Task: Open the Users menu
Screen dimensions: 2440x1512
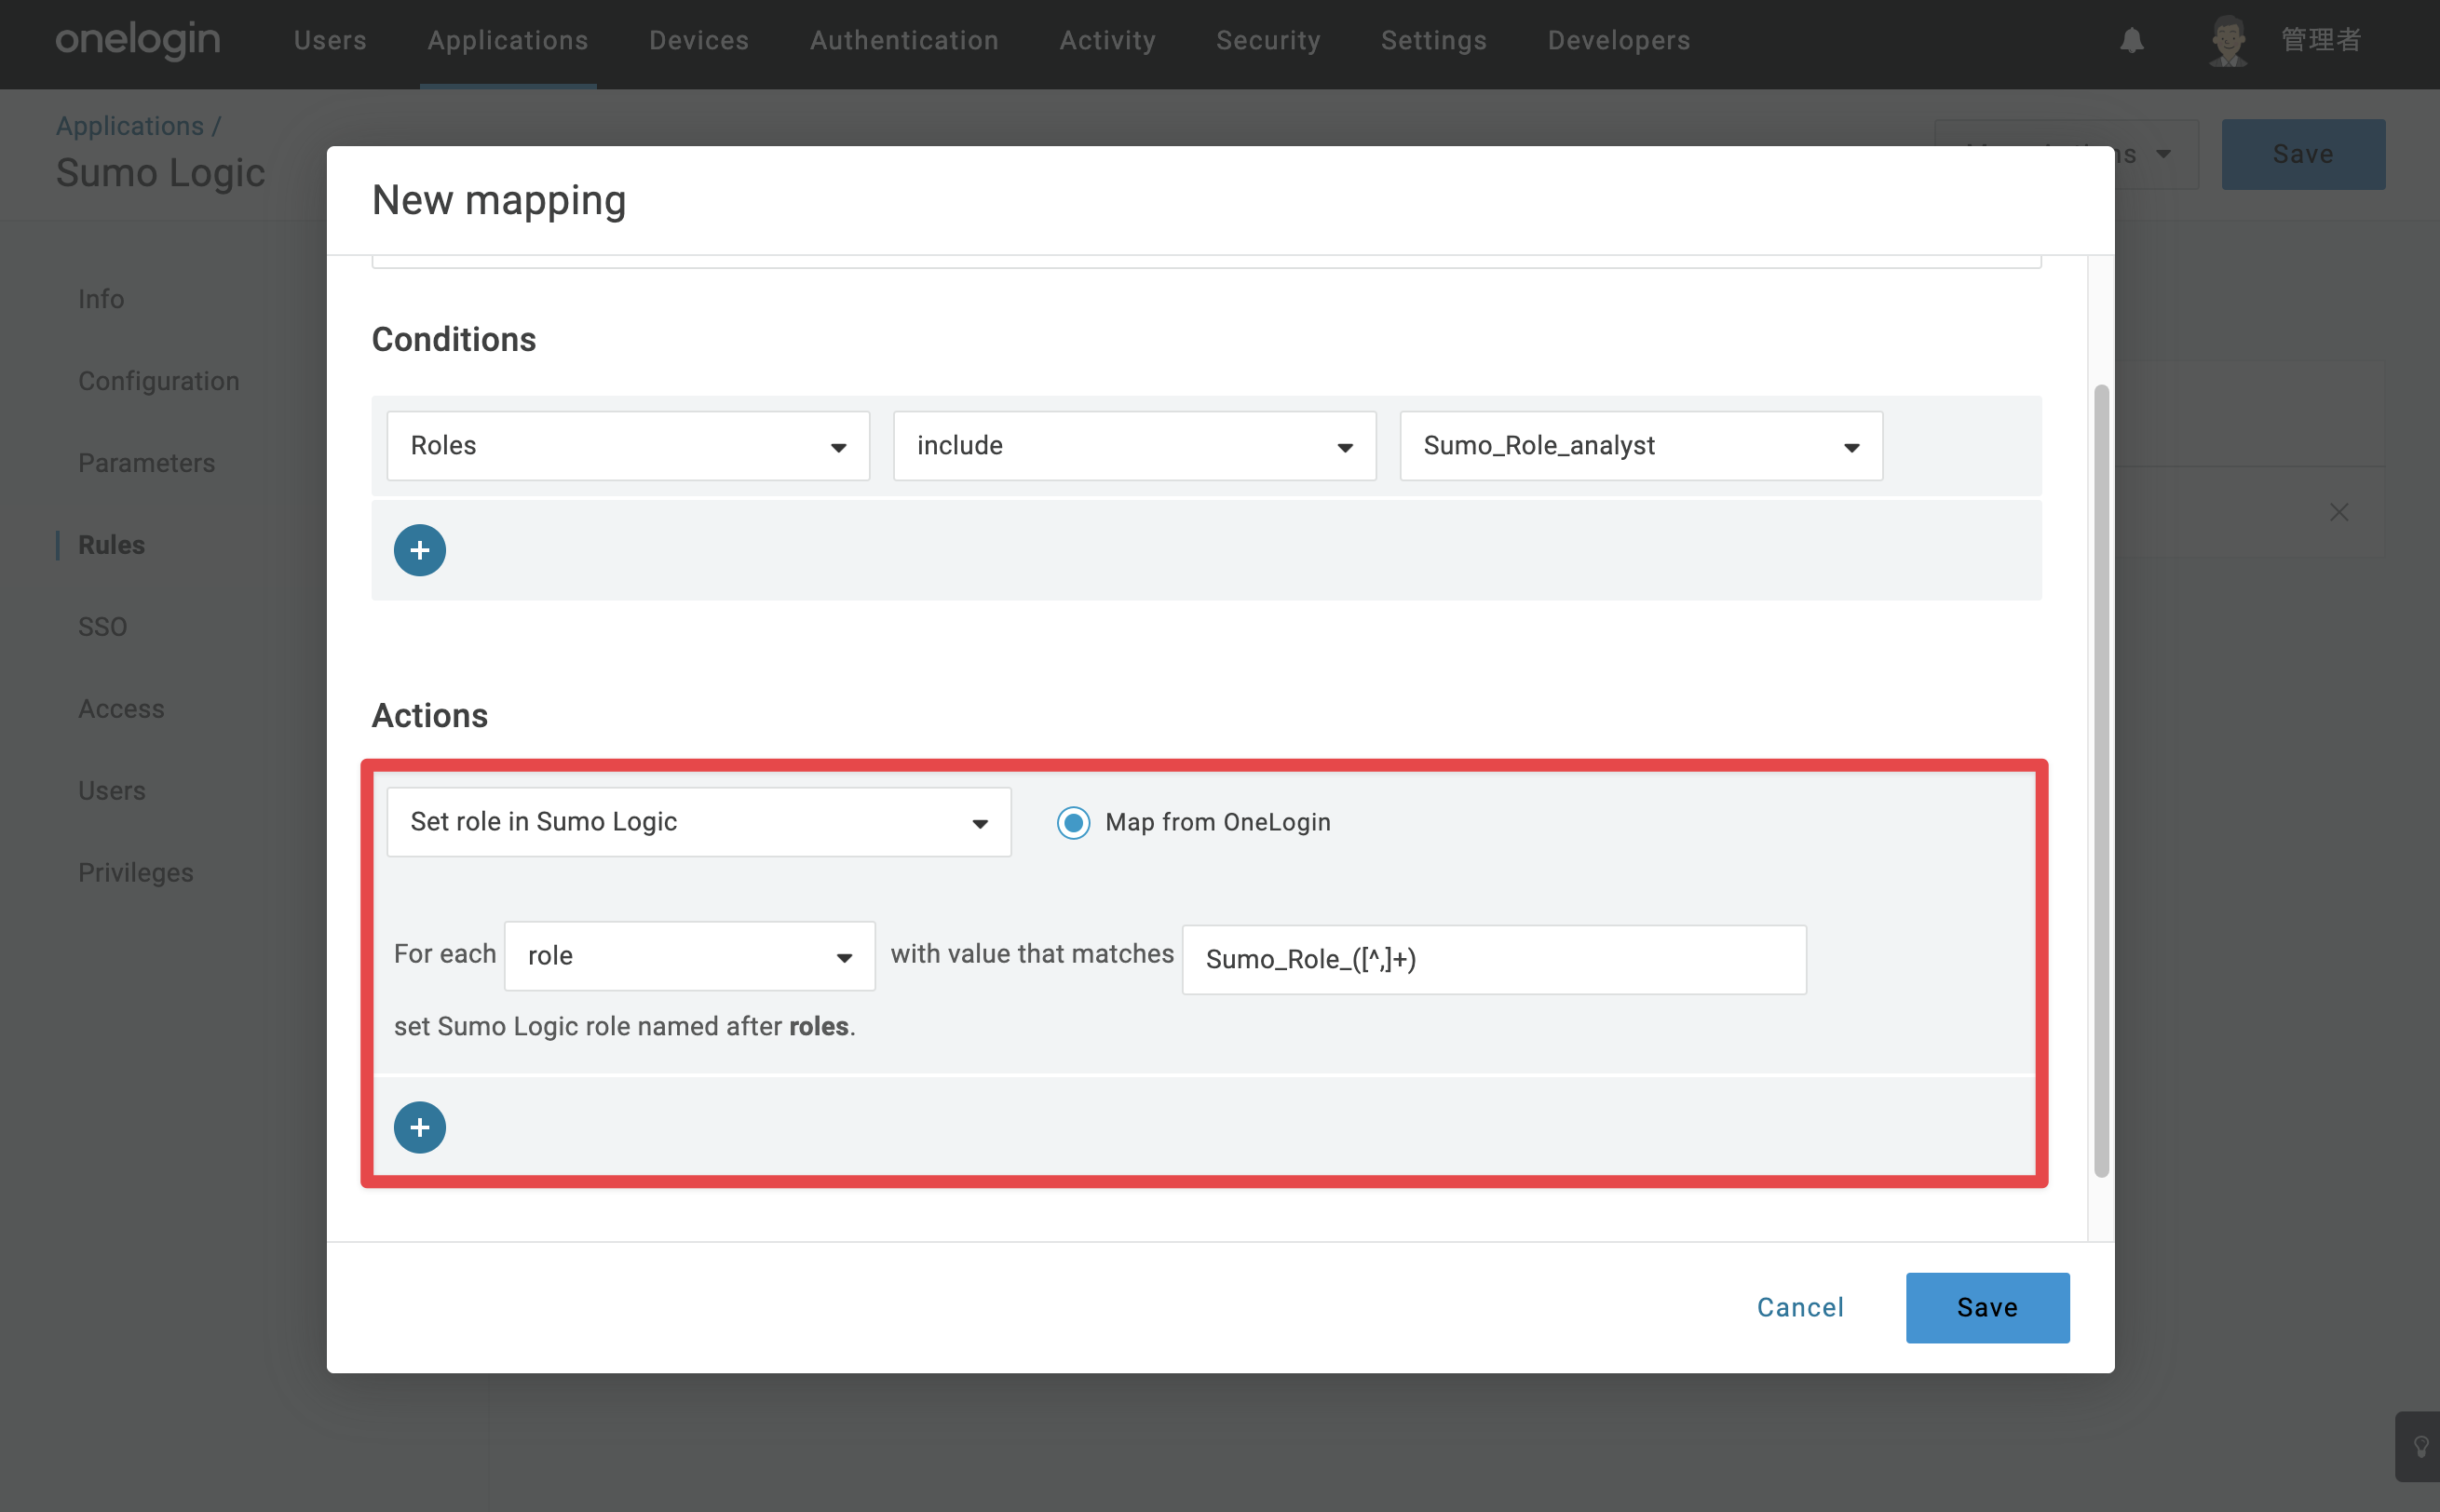Action: (x=330, y=40)
